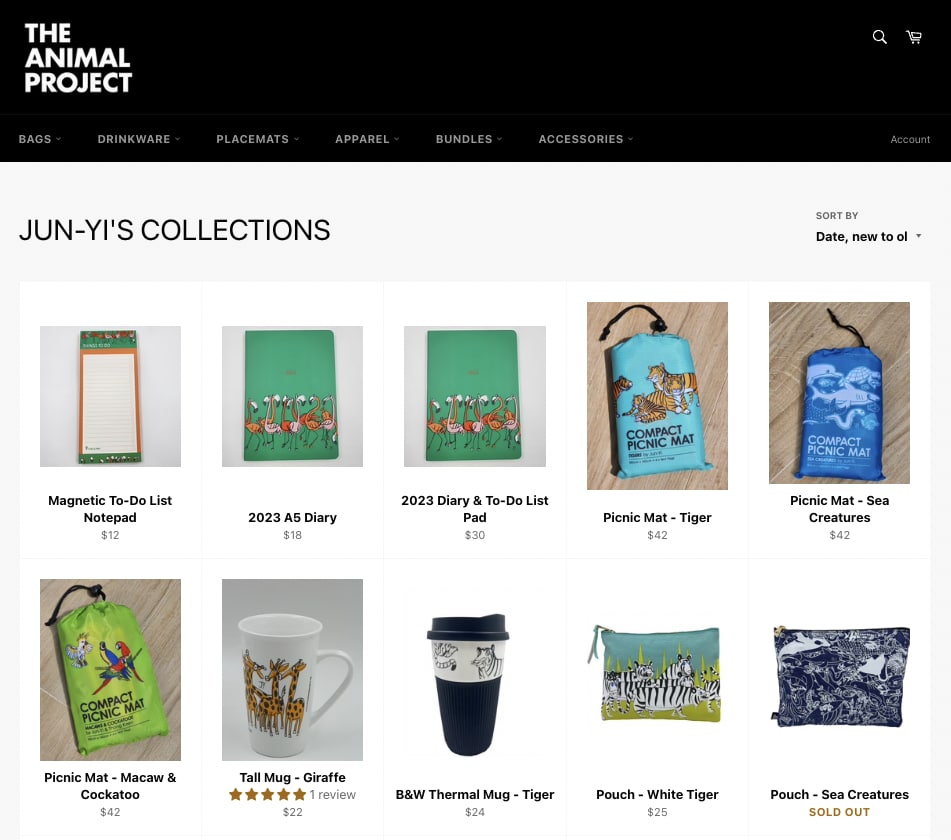Screen dimensions: 951x840
Task: Open the Tall Mug Giraffe star rating
Action: tap(267, 795)
